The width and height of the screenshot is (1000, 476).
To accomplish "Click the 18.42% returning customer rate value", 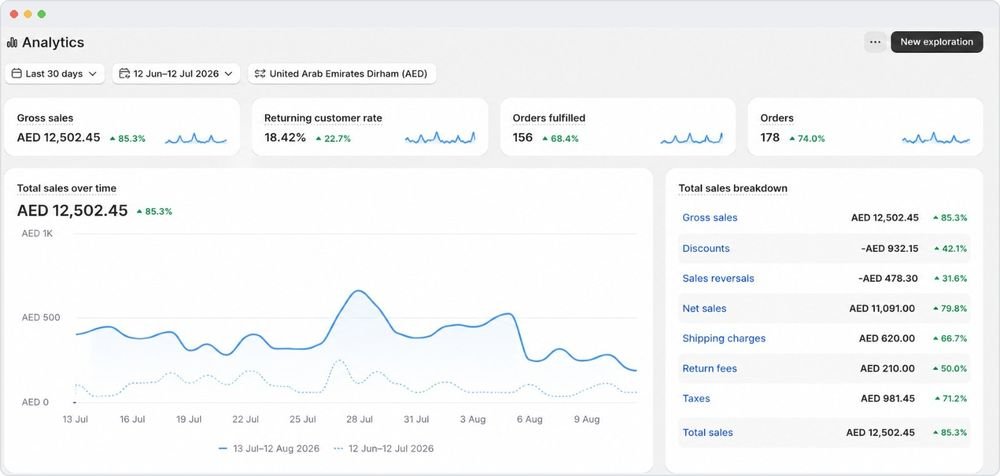I will pyautogui.click(x=284, y=138).
